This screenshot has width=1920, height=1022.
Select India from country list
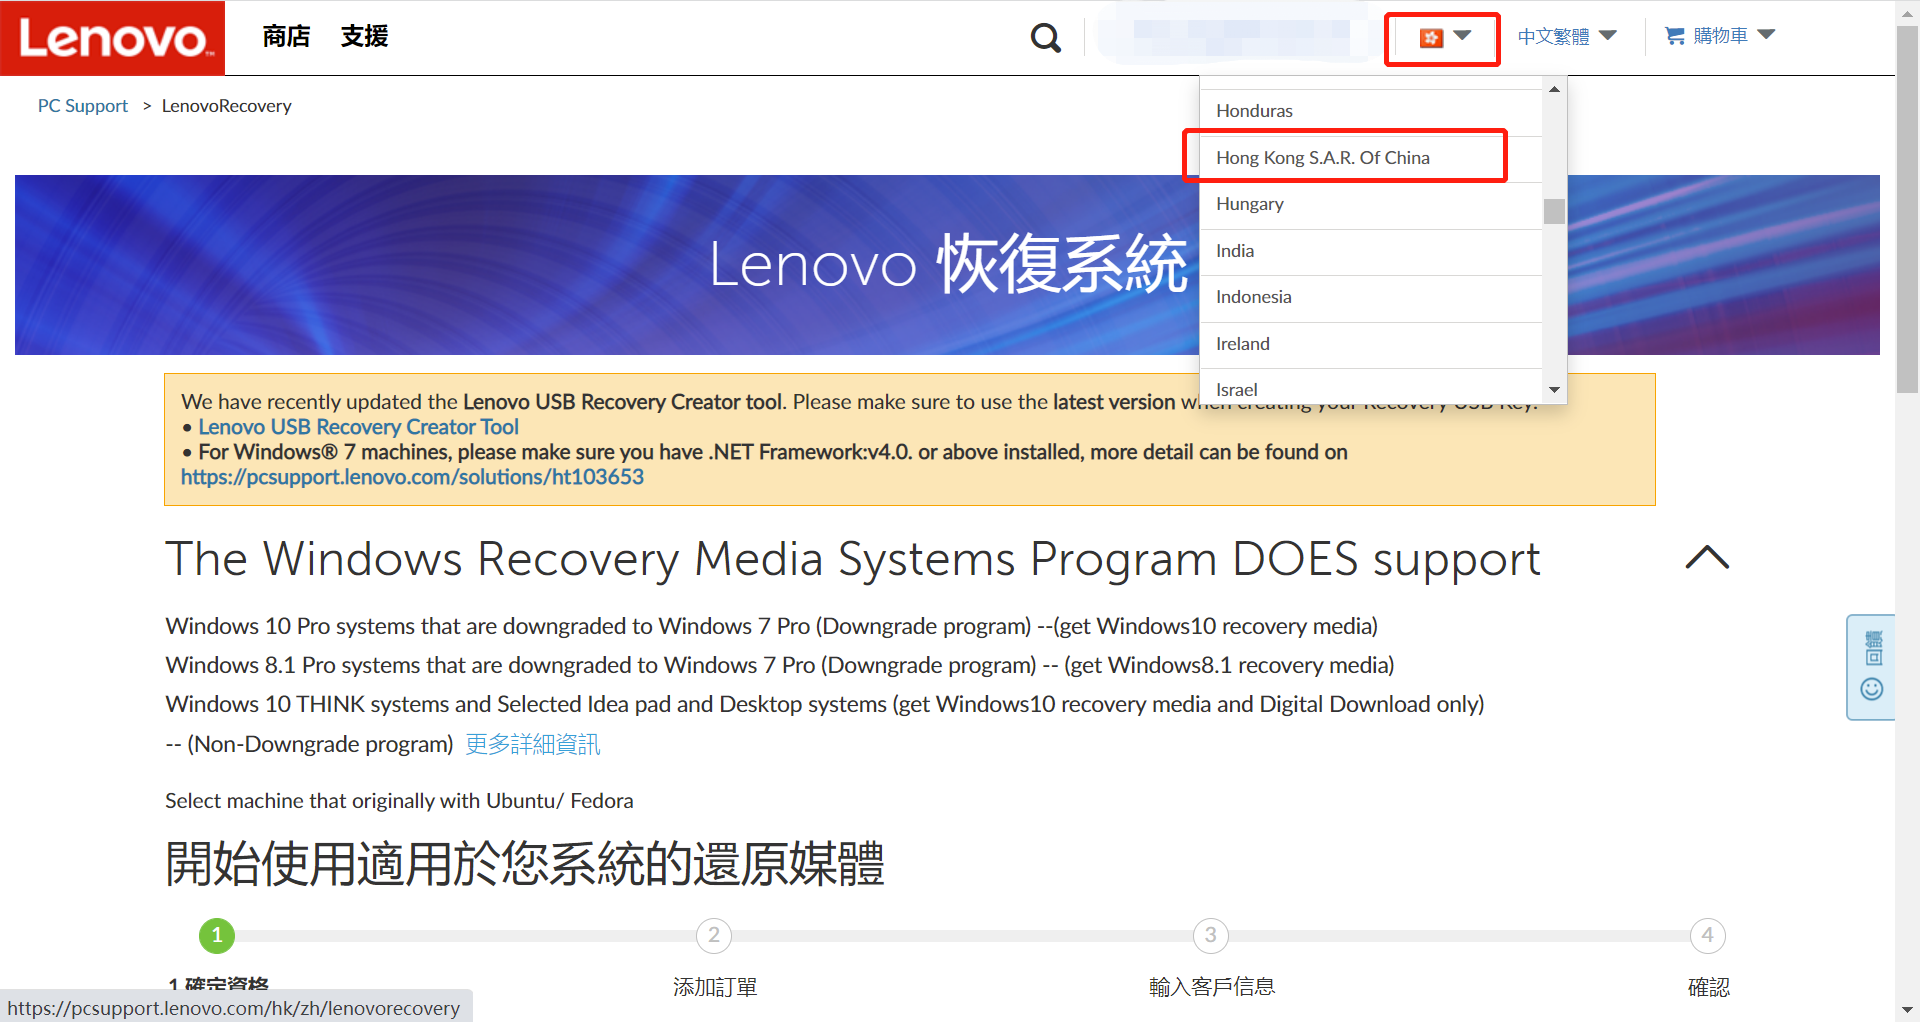[1371, 251]
